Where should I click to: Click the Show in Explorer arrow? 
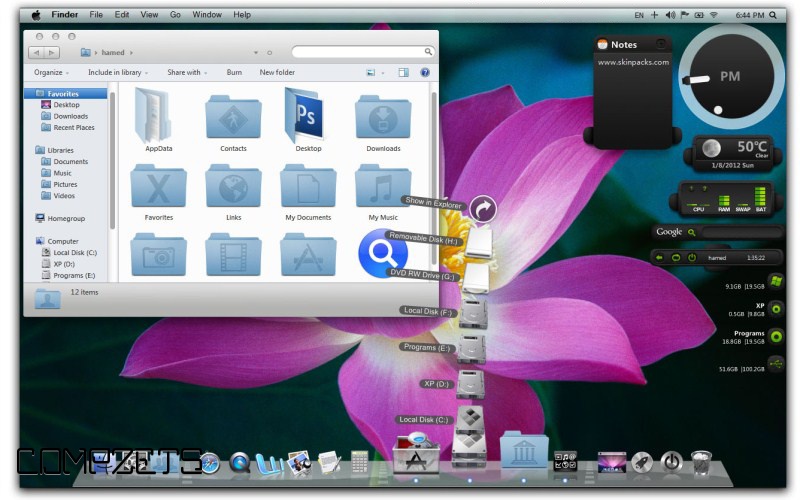click(483, 208)
